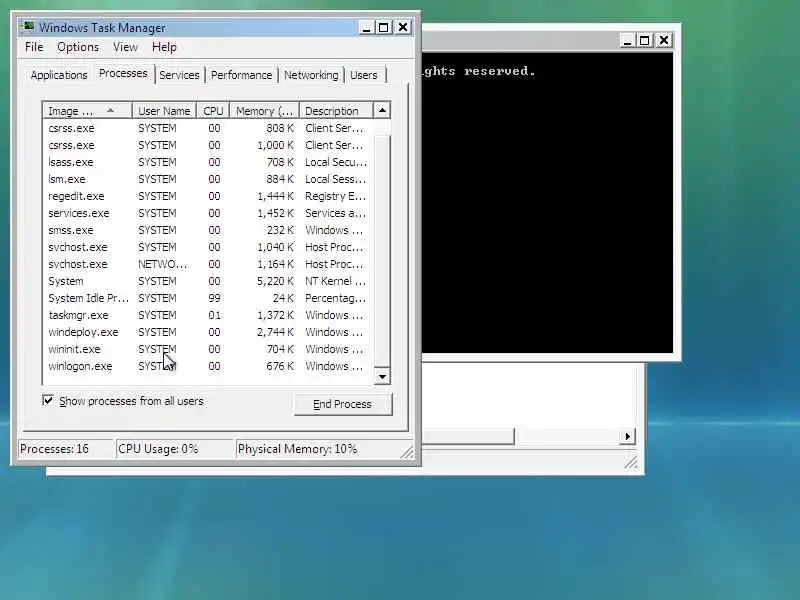Sort by Image Name column header

coord(87,111)
